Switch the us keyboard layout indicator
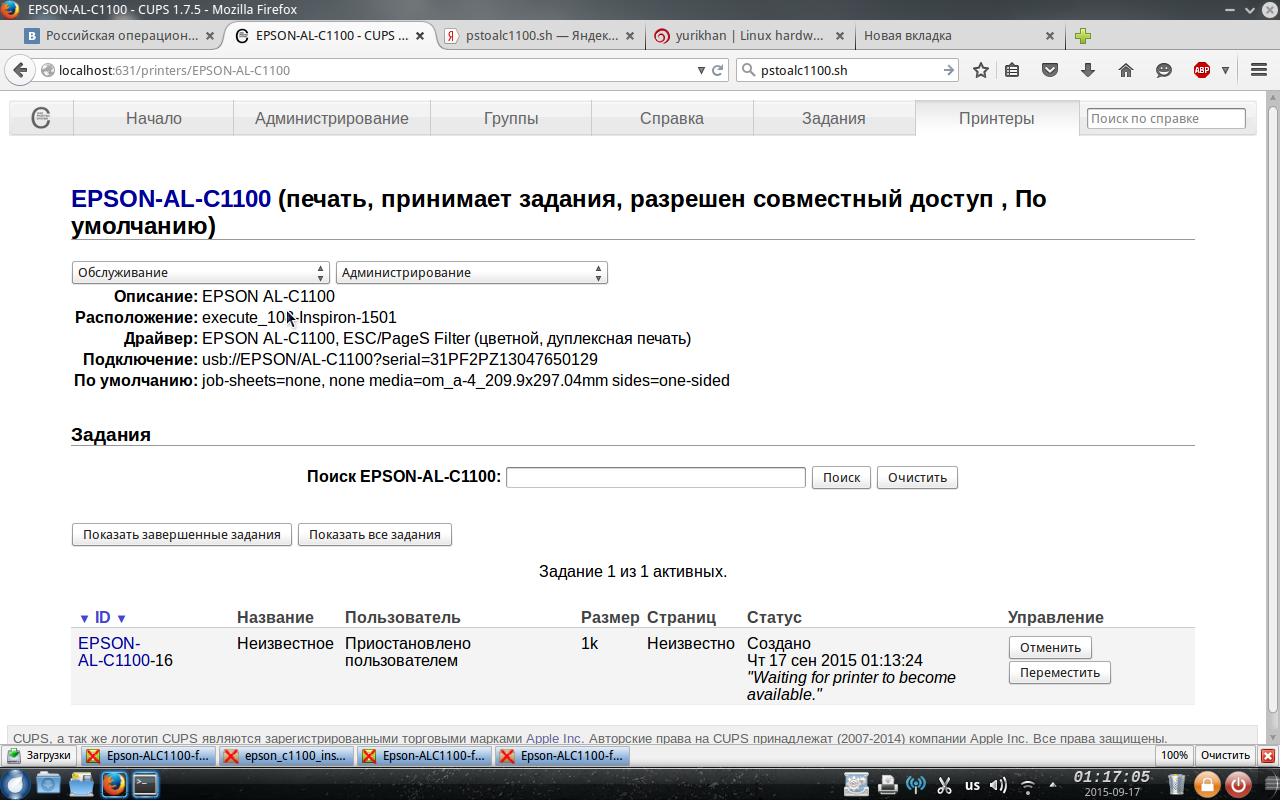 coord(971,785)
